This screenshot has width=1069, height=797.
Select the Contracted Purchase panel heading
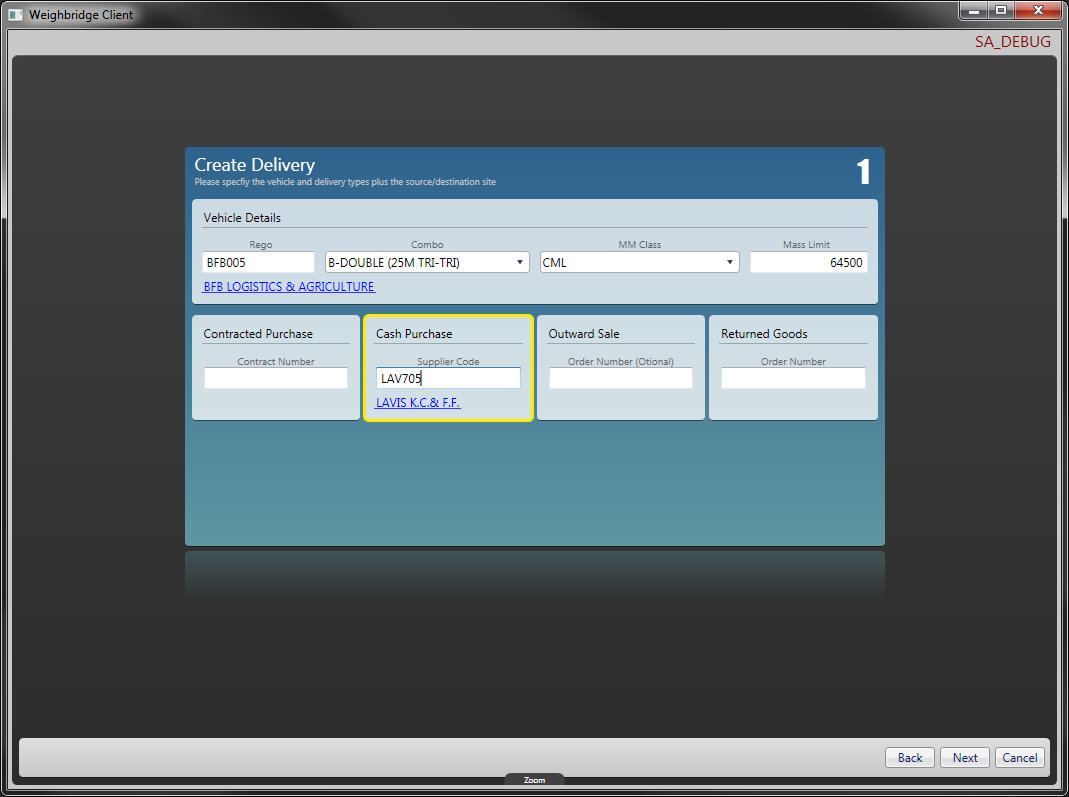click(x=258, y=334)
